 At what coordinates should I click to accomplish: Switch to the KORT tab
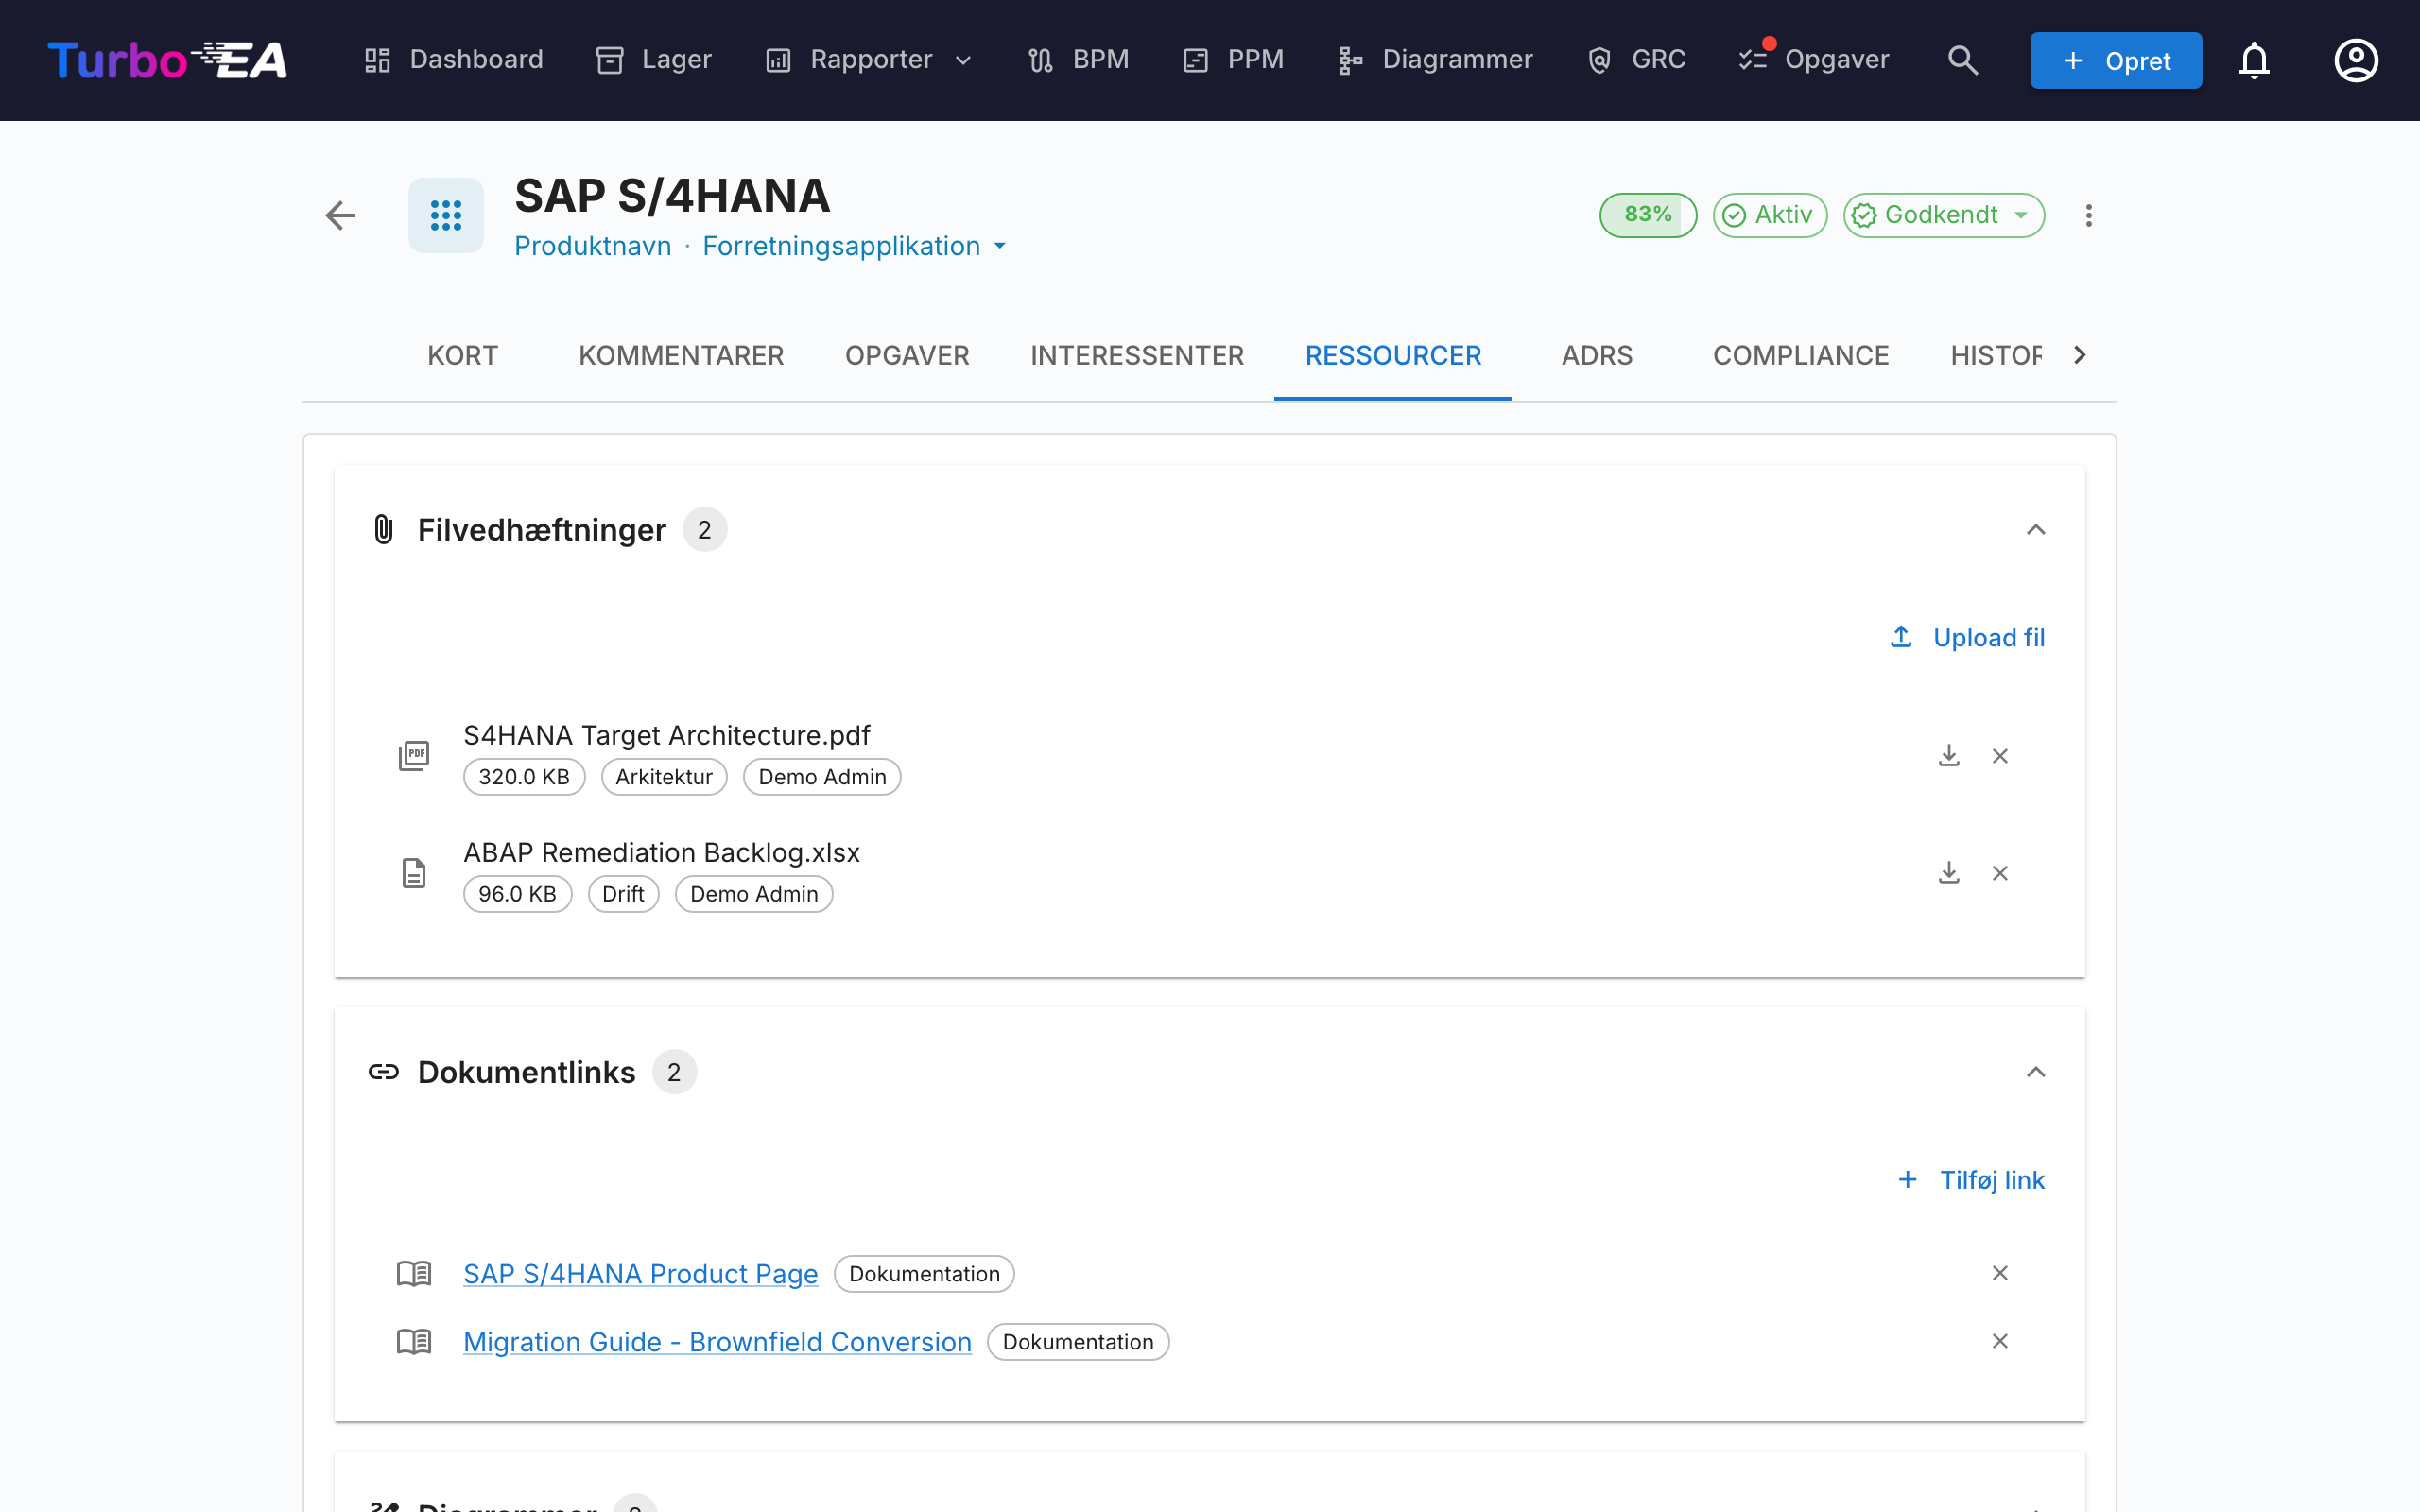click(462, 356)
